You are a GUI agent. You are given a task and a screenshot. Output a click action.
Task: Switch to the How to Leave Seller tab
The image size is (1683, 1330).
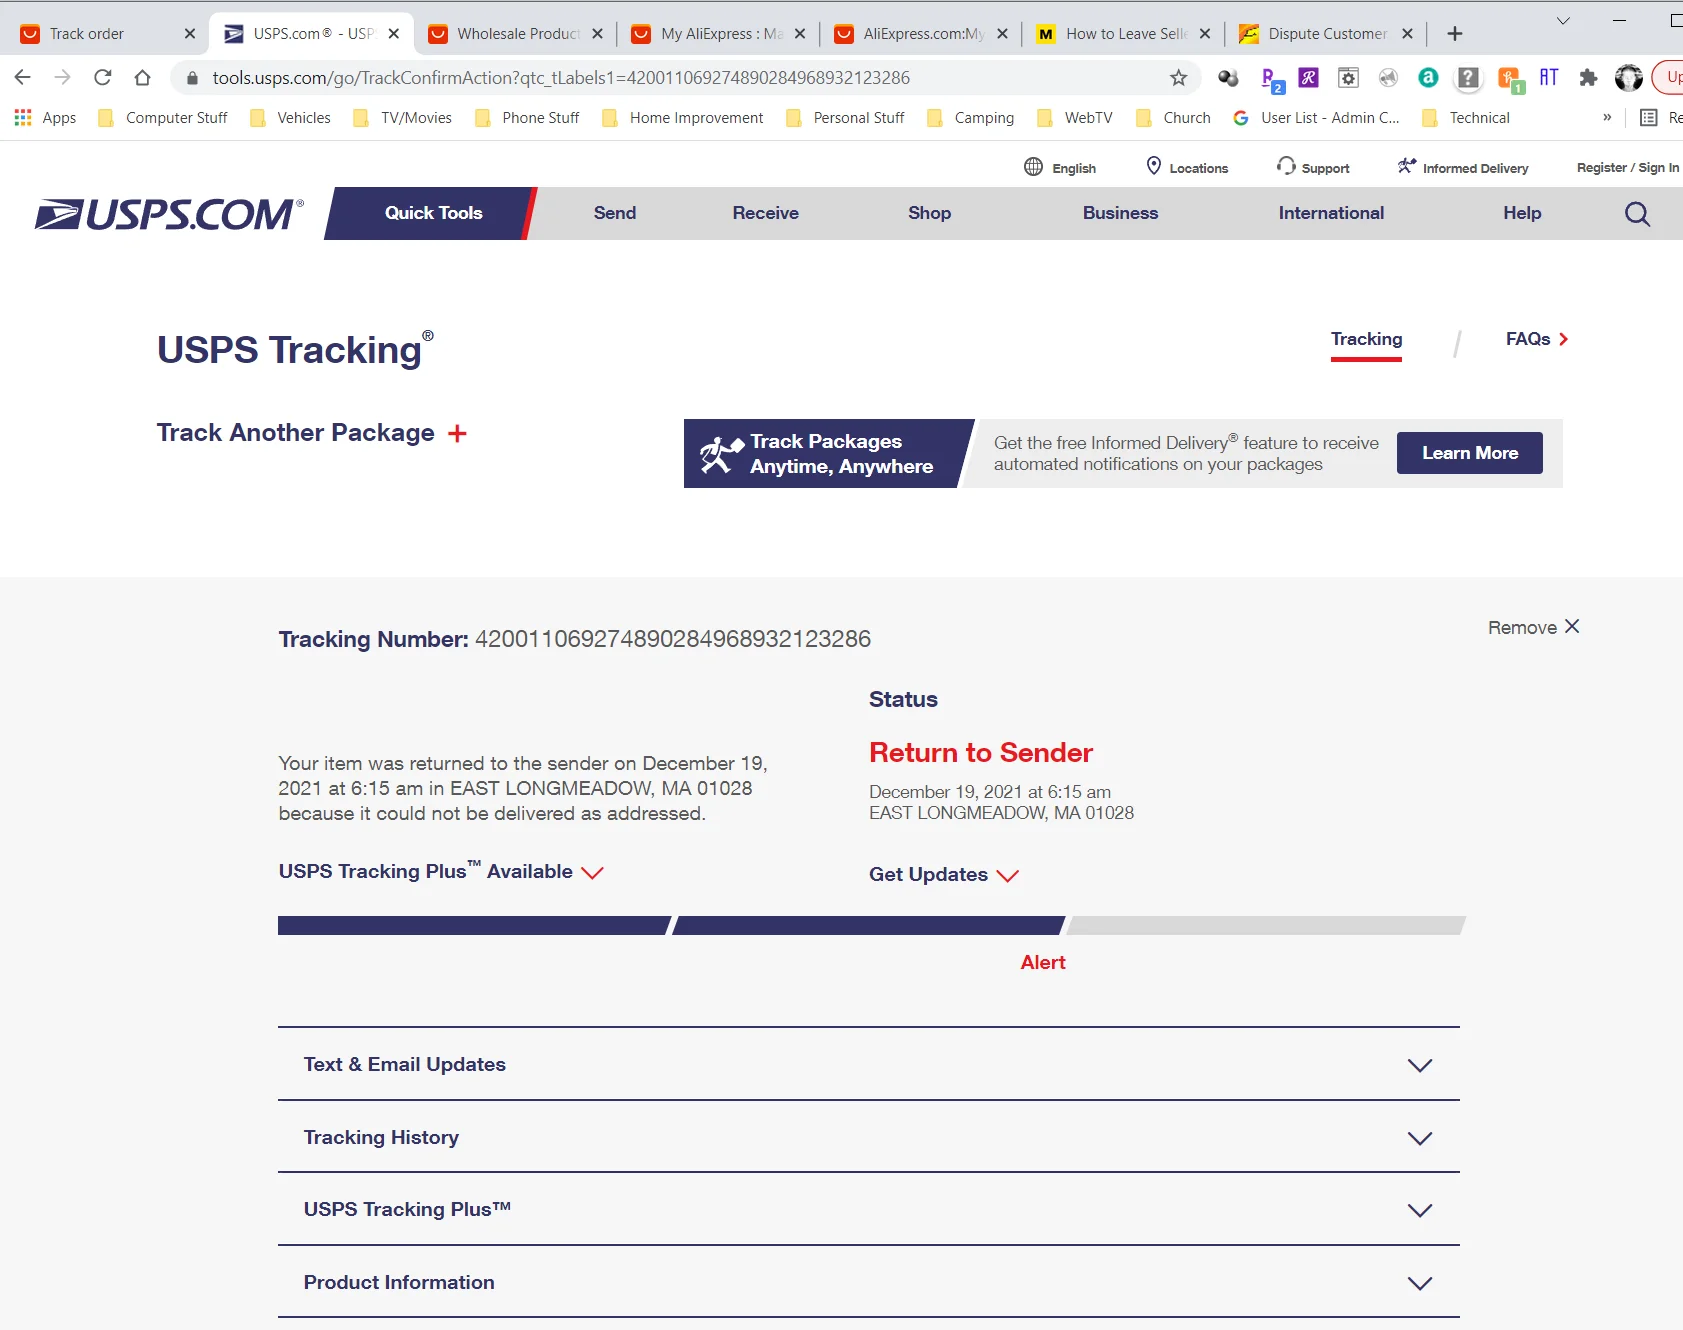(x=1124, y=34)
